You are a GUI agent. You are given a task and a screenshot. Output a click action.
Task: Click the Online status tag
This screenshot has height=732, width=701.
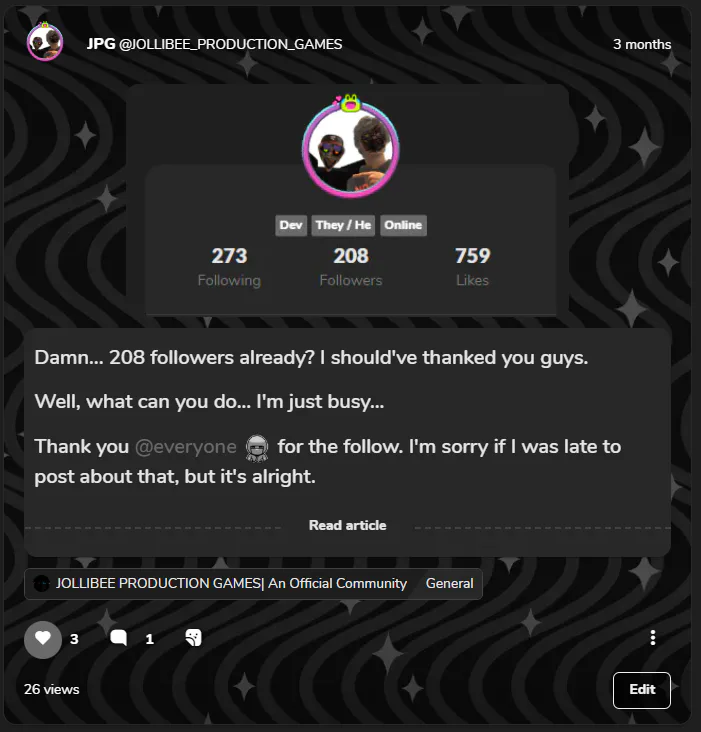pos(403,225)
